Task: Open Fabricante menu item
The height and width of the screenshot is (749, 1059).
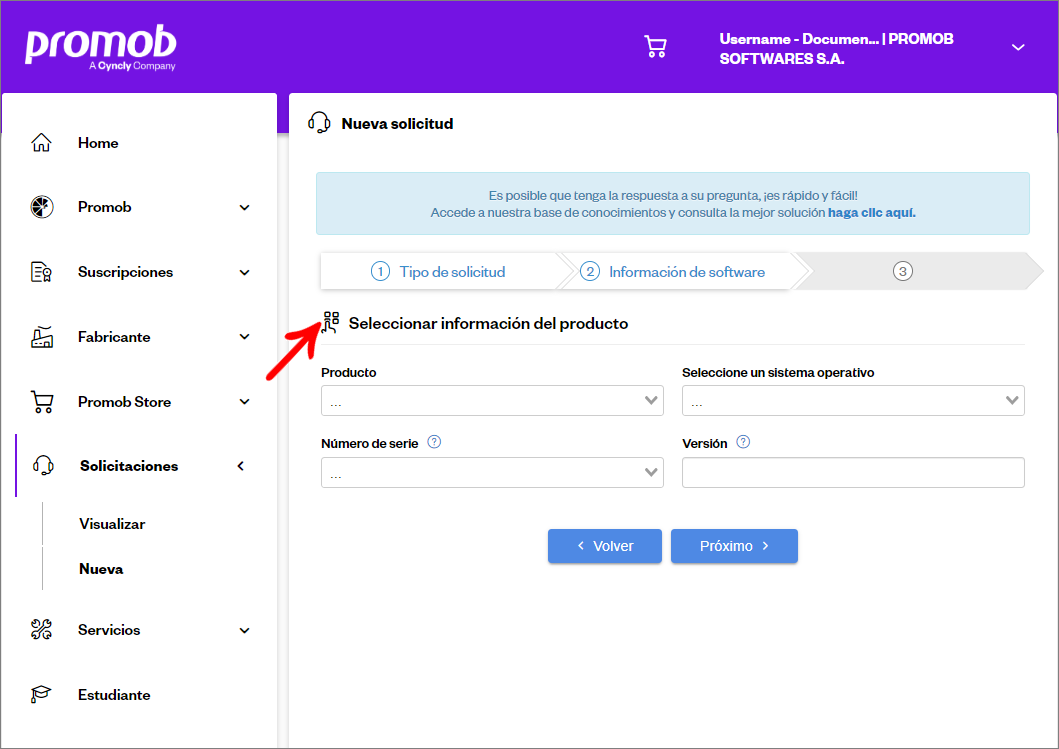Action: (x=114, y=337)
